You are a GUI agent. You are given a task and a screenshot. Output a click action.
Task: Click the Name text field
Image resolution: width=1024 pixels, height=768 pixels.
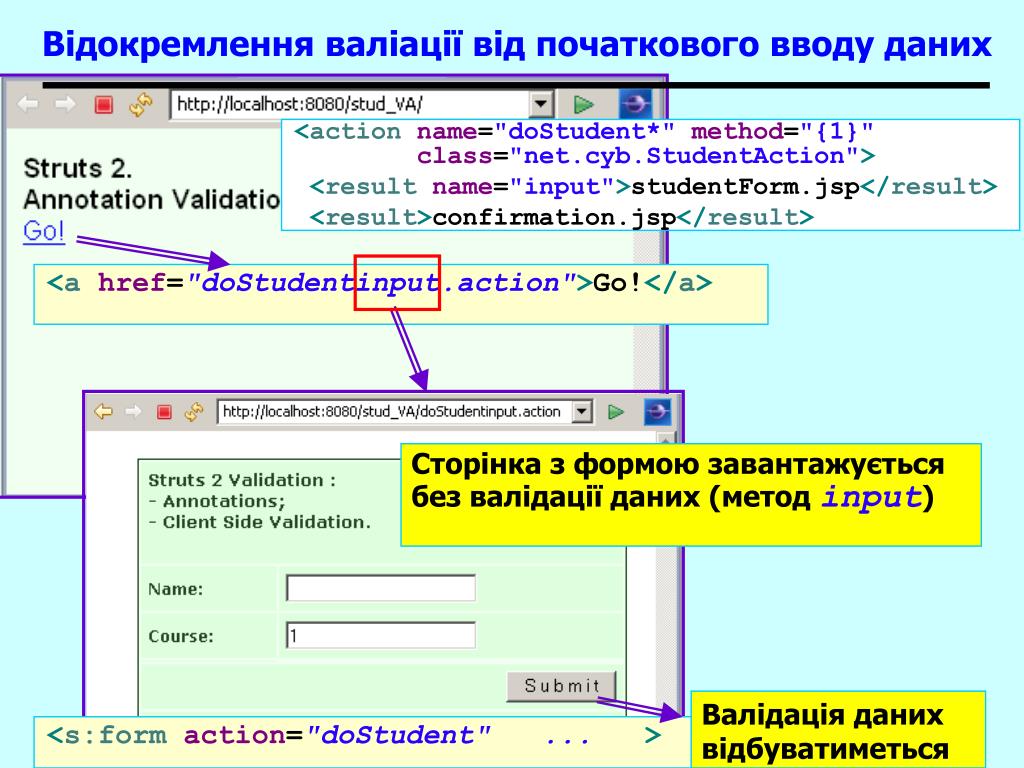click(x=381, y=588)
